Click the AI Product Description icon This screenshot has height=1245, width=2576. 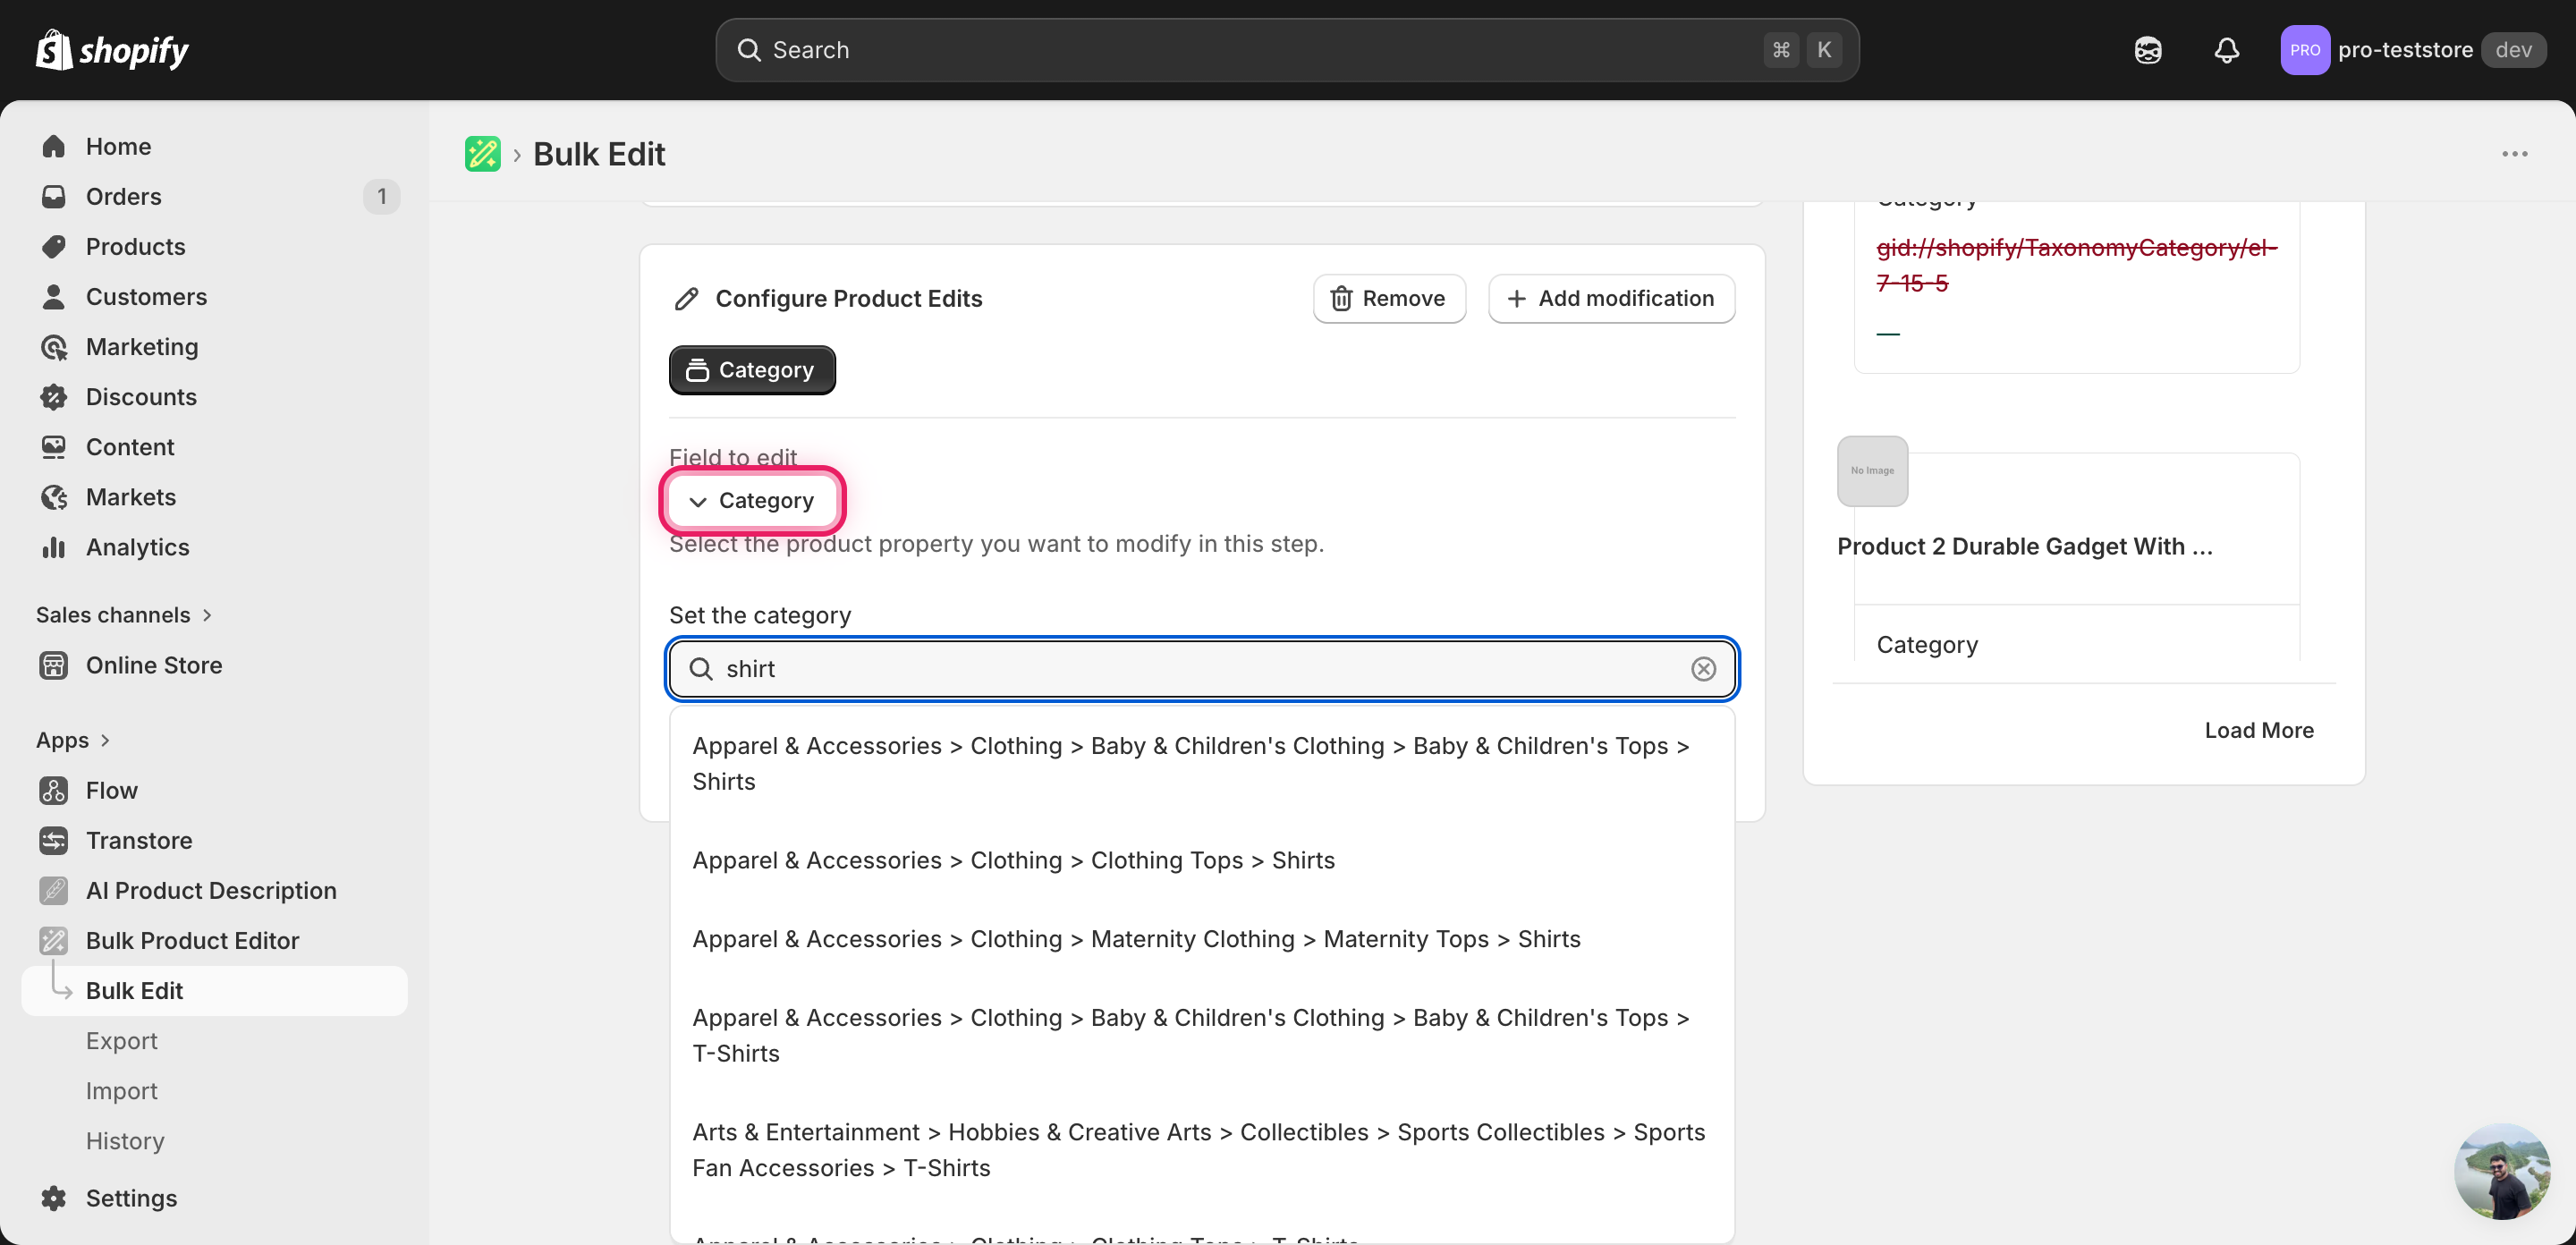(x=53, y=889)
